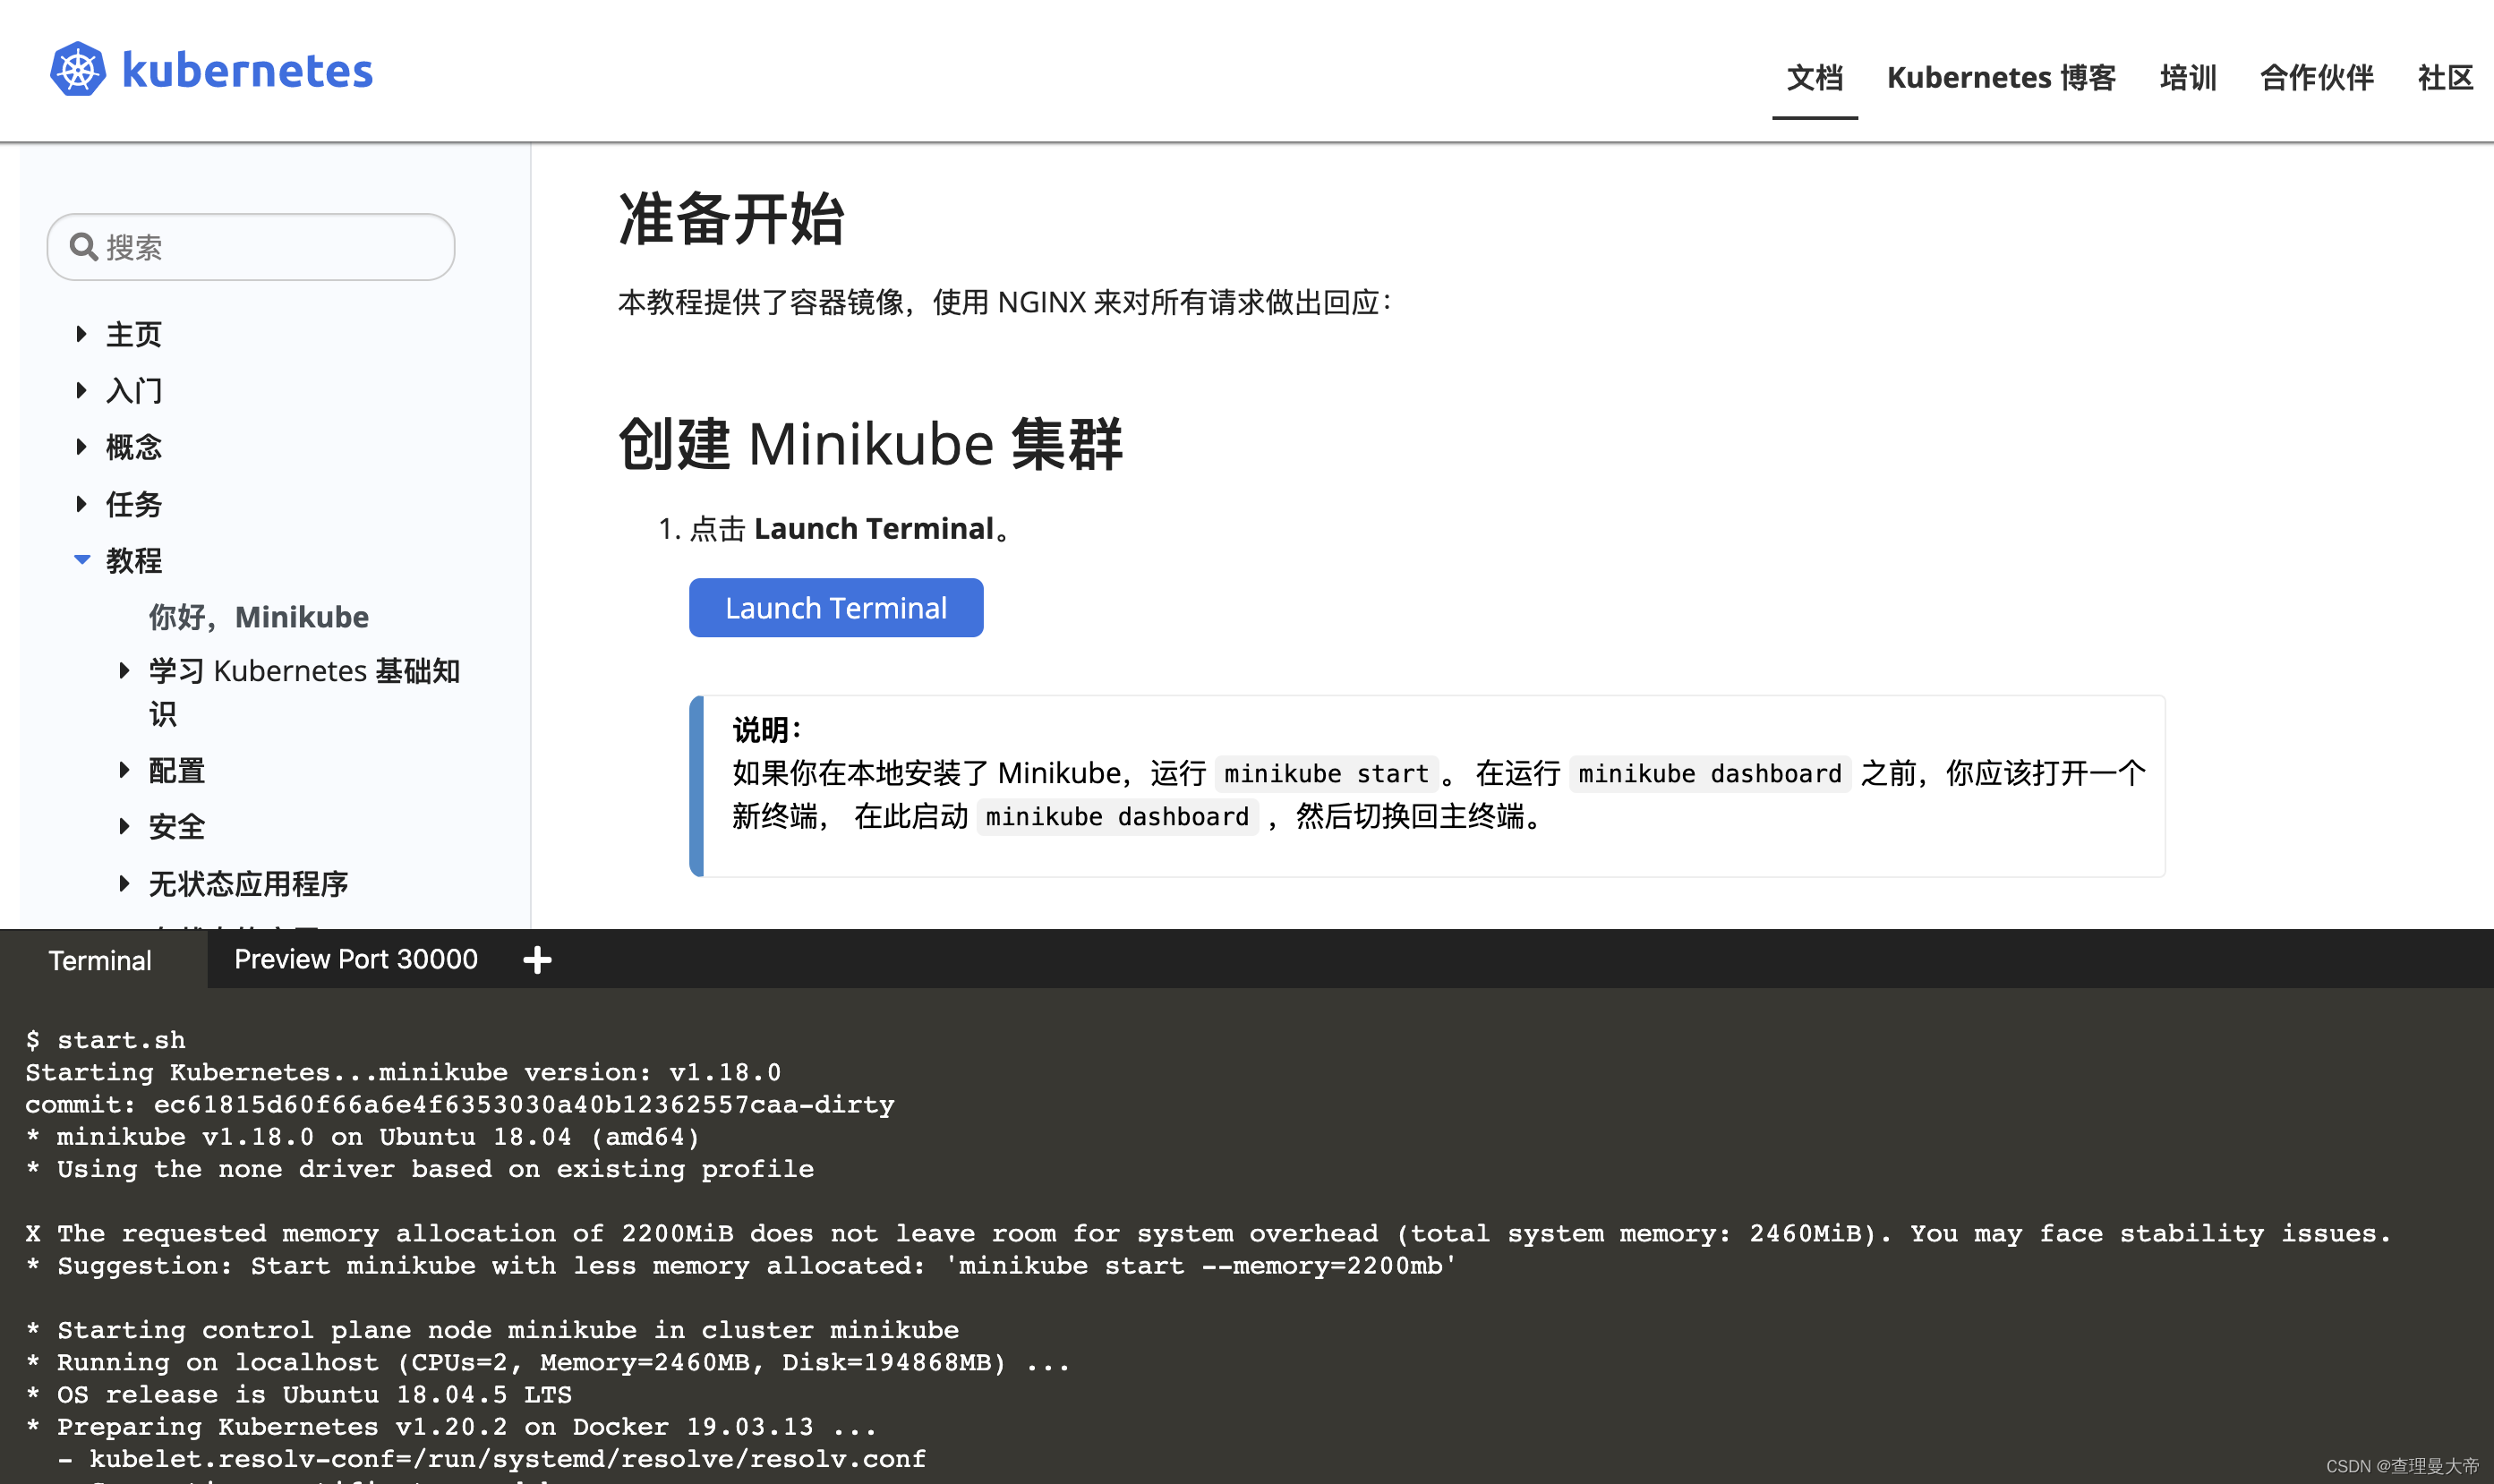Open the 培训 navigation item

[2188, 78]
